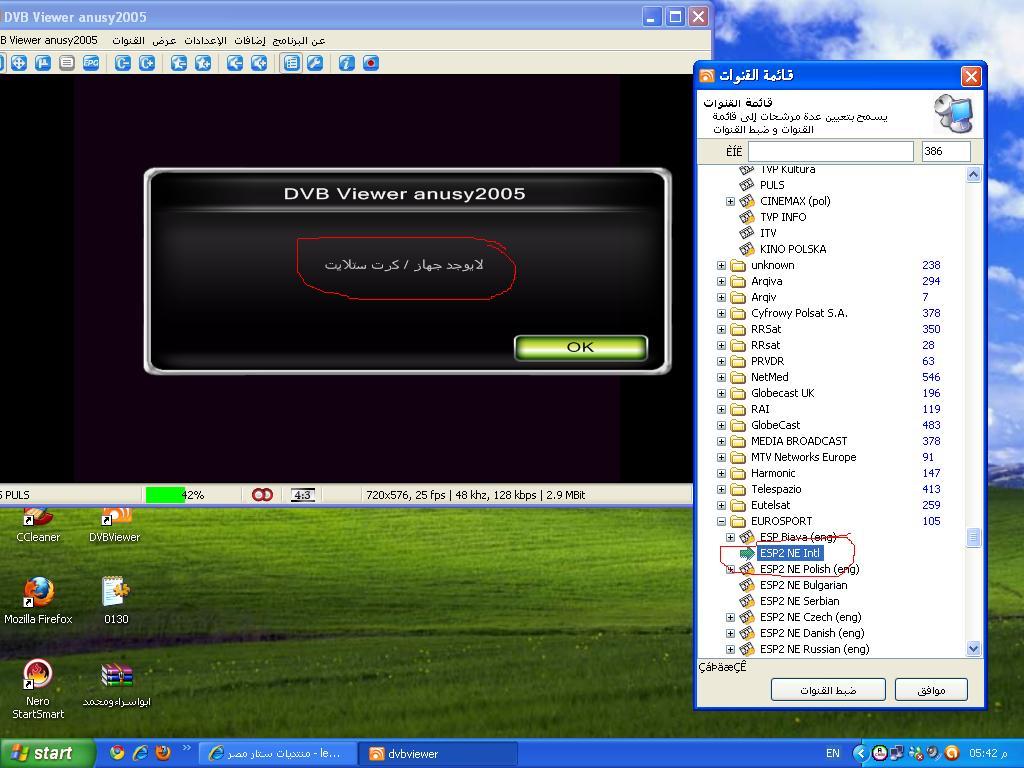Select the KINO POLSKA channel
This screenshot has width=1024, height=768.
tap(793, 249)
